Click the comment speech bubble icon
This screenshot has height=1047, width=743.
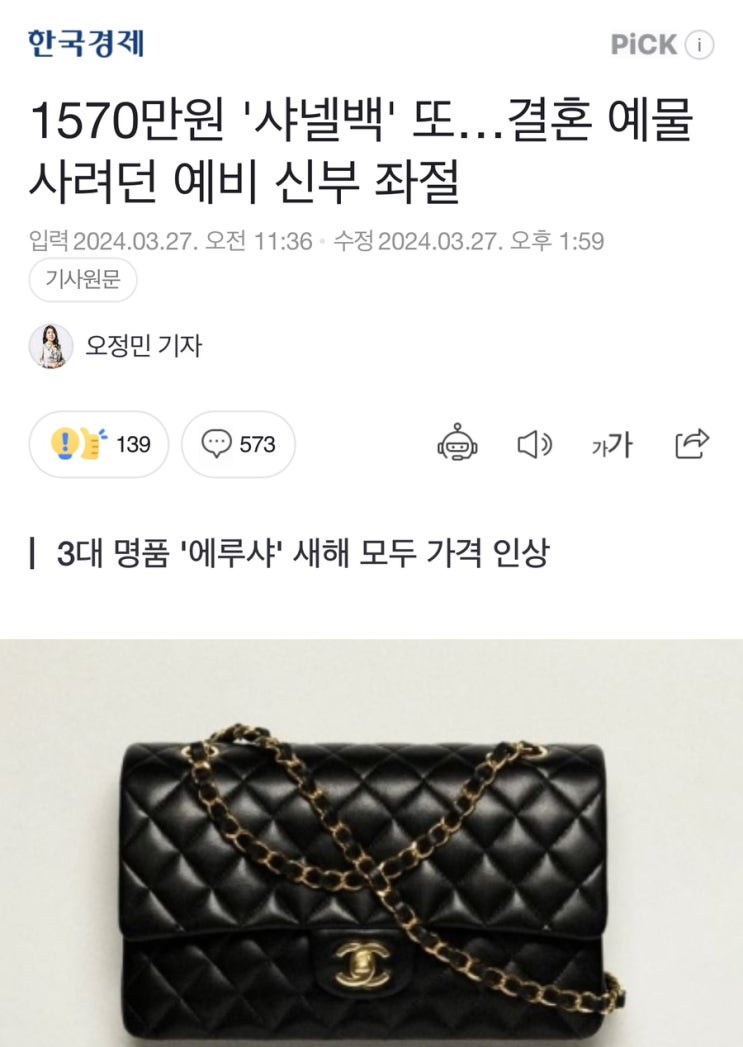tap(216, 444)
